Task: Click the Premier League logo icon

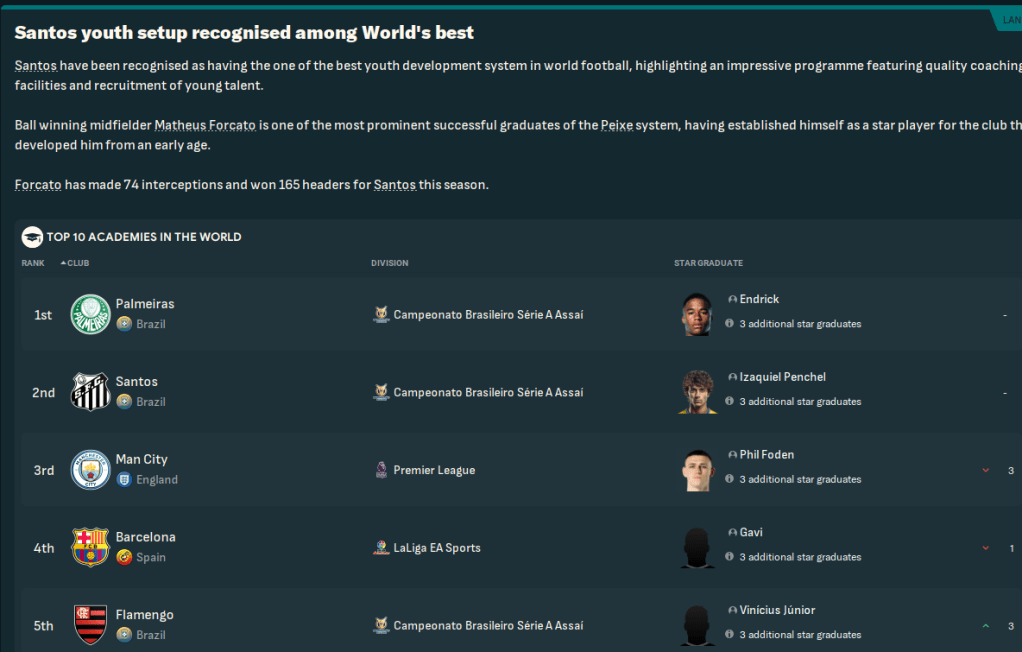Action: (x=381, y=470)
